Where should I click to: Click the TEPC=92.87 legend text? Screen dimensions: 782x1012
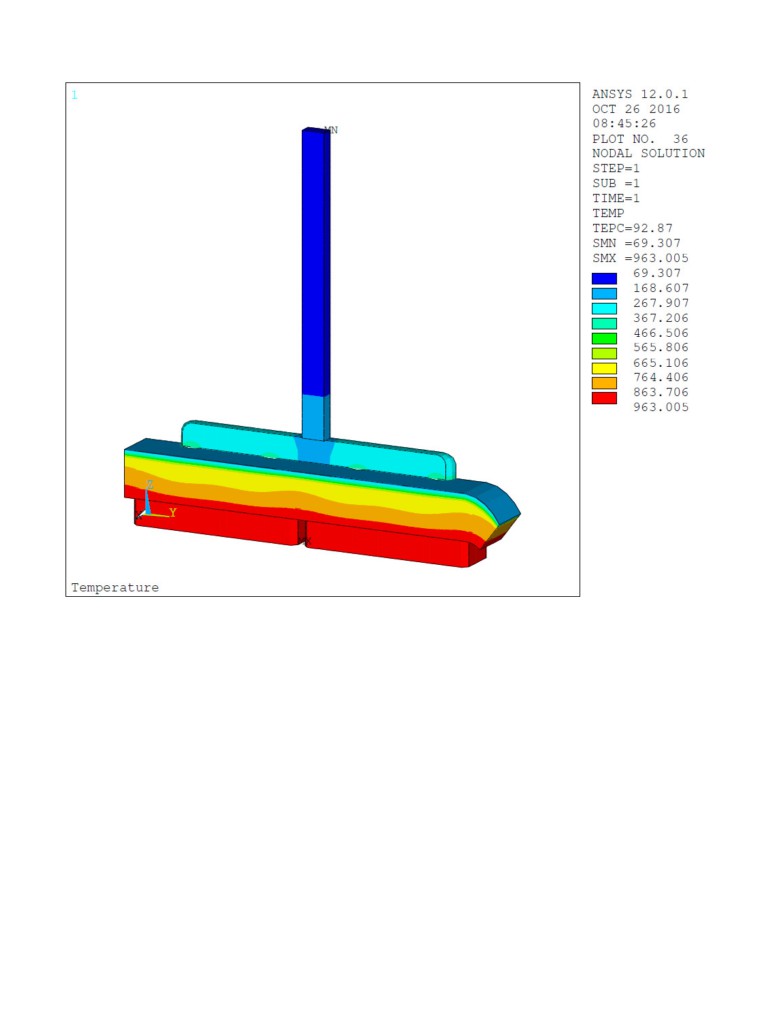point(632,228)
